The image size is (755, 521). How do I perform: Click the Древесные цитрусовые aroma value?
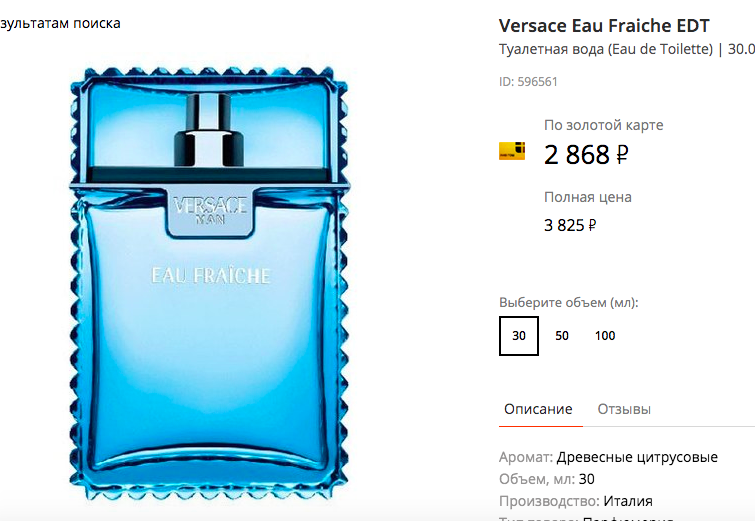(637, 457)
